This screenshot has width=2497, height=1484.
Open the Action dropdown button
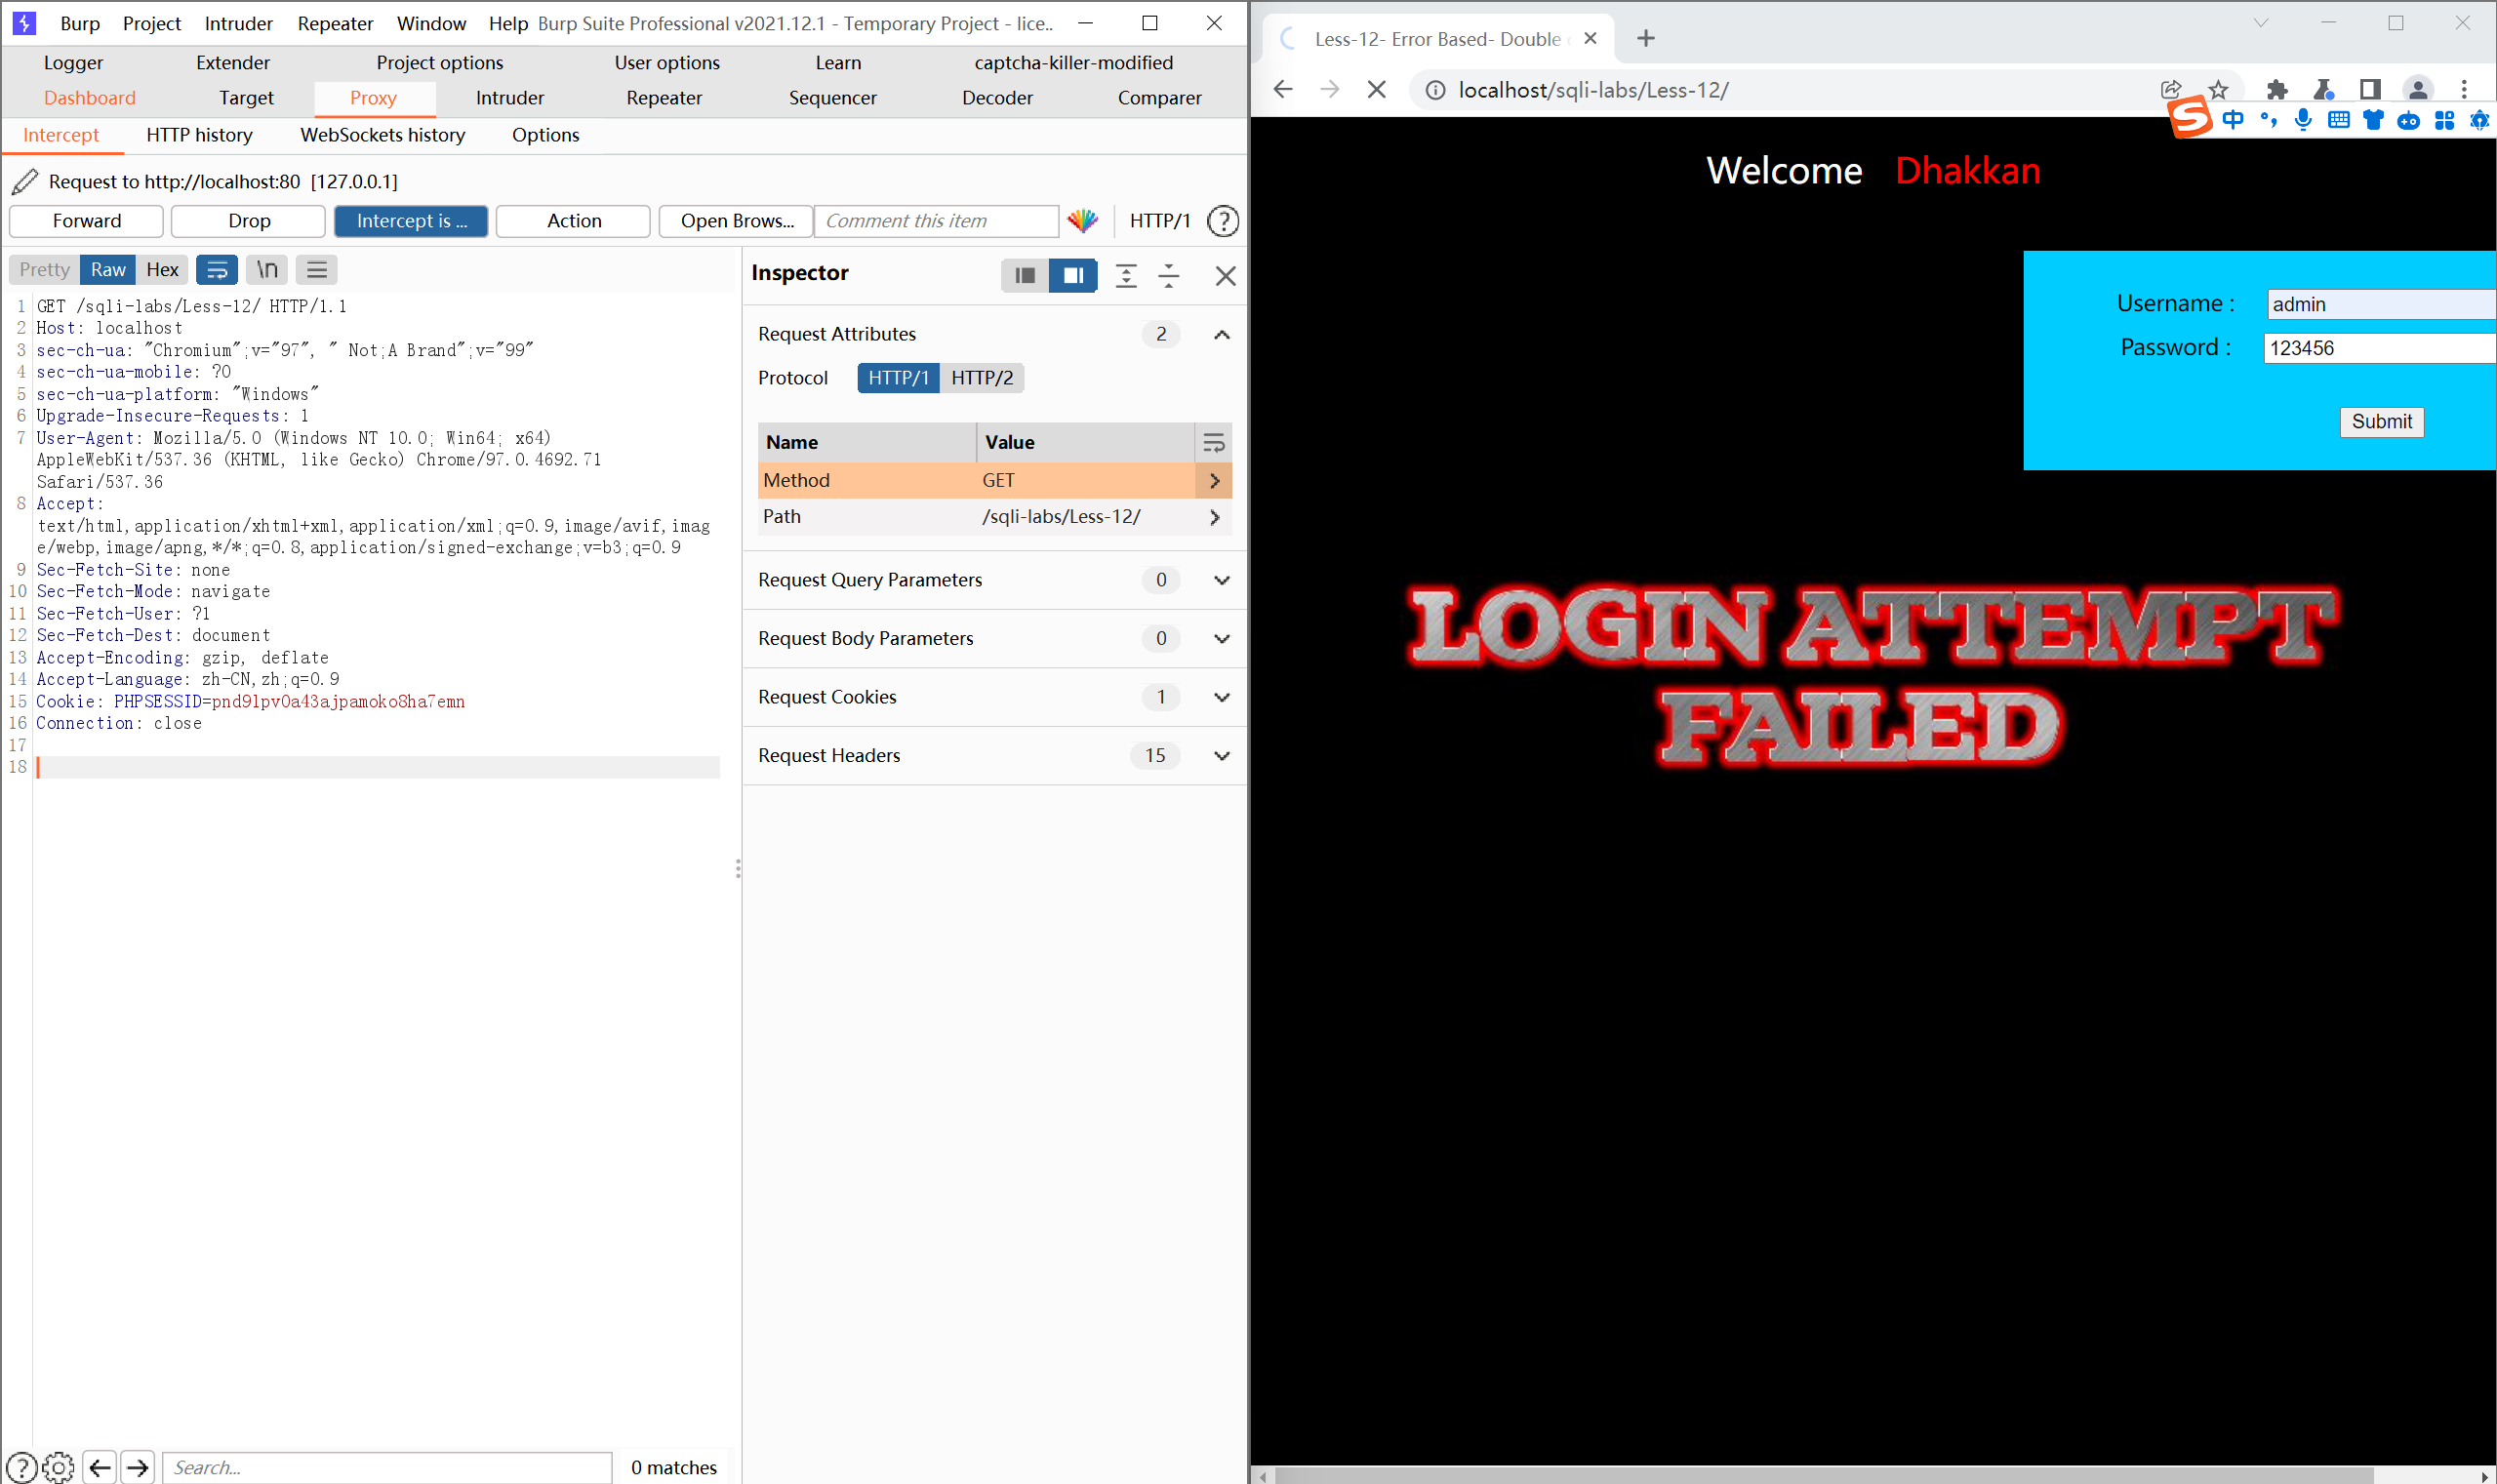pyautogui.click(x=573, y=221)
